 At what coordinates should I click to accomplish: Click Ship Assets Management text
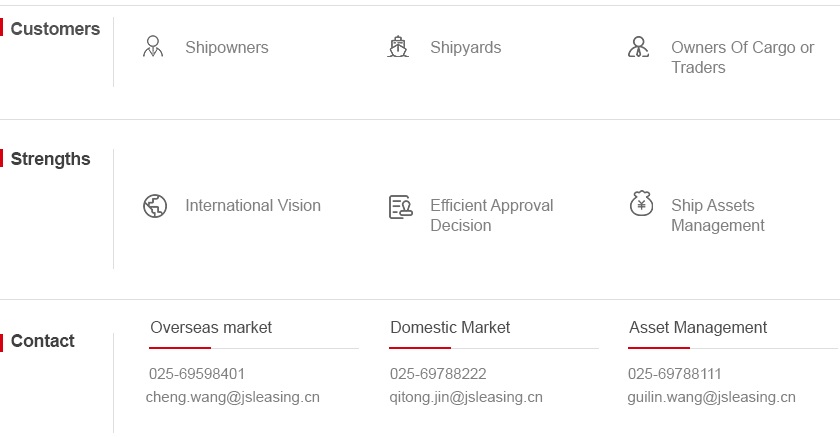(717, 215)
